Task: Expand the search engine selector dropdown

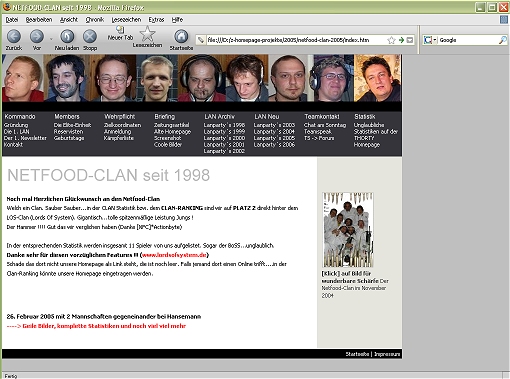Action: pos(435,40)
